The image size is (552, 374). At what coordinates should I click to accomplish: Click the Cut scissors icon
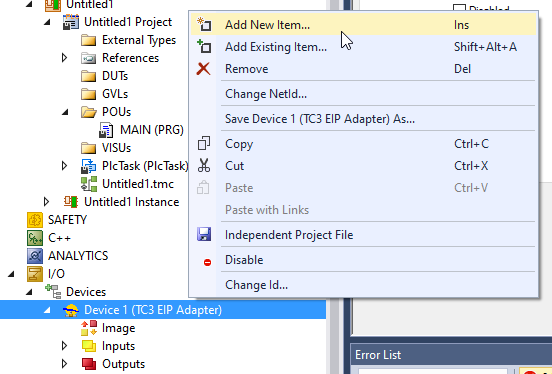pos(203,166)
